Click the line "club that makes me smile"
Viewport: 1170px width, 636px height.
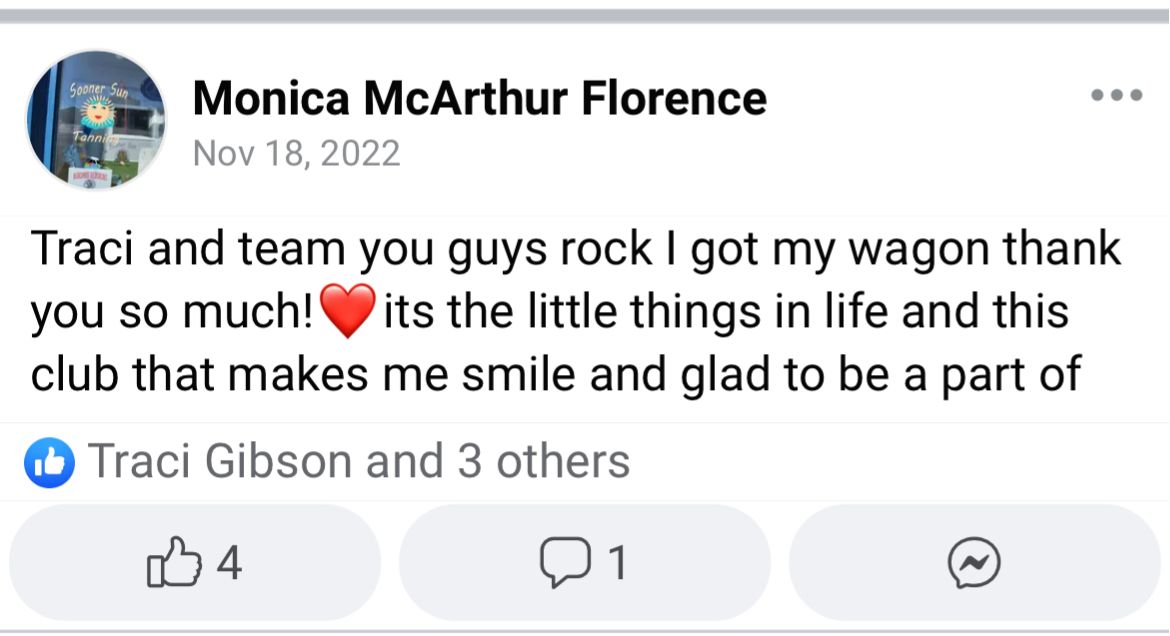555,374
